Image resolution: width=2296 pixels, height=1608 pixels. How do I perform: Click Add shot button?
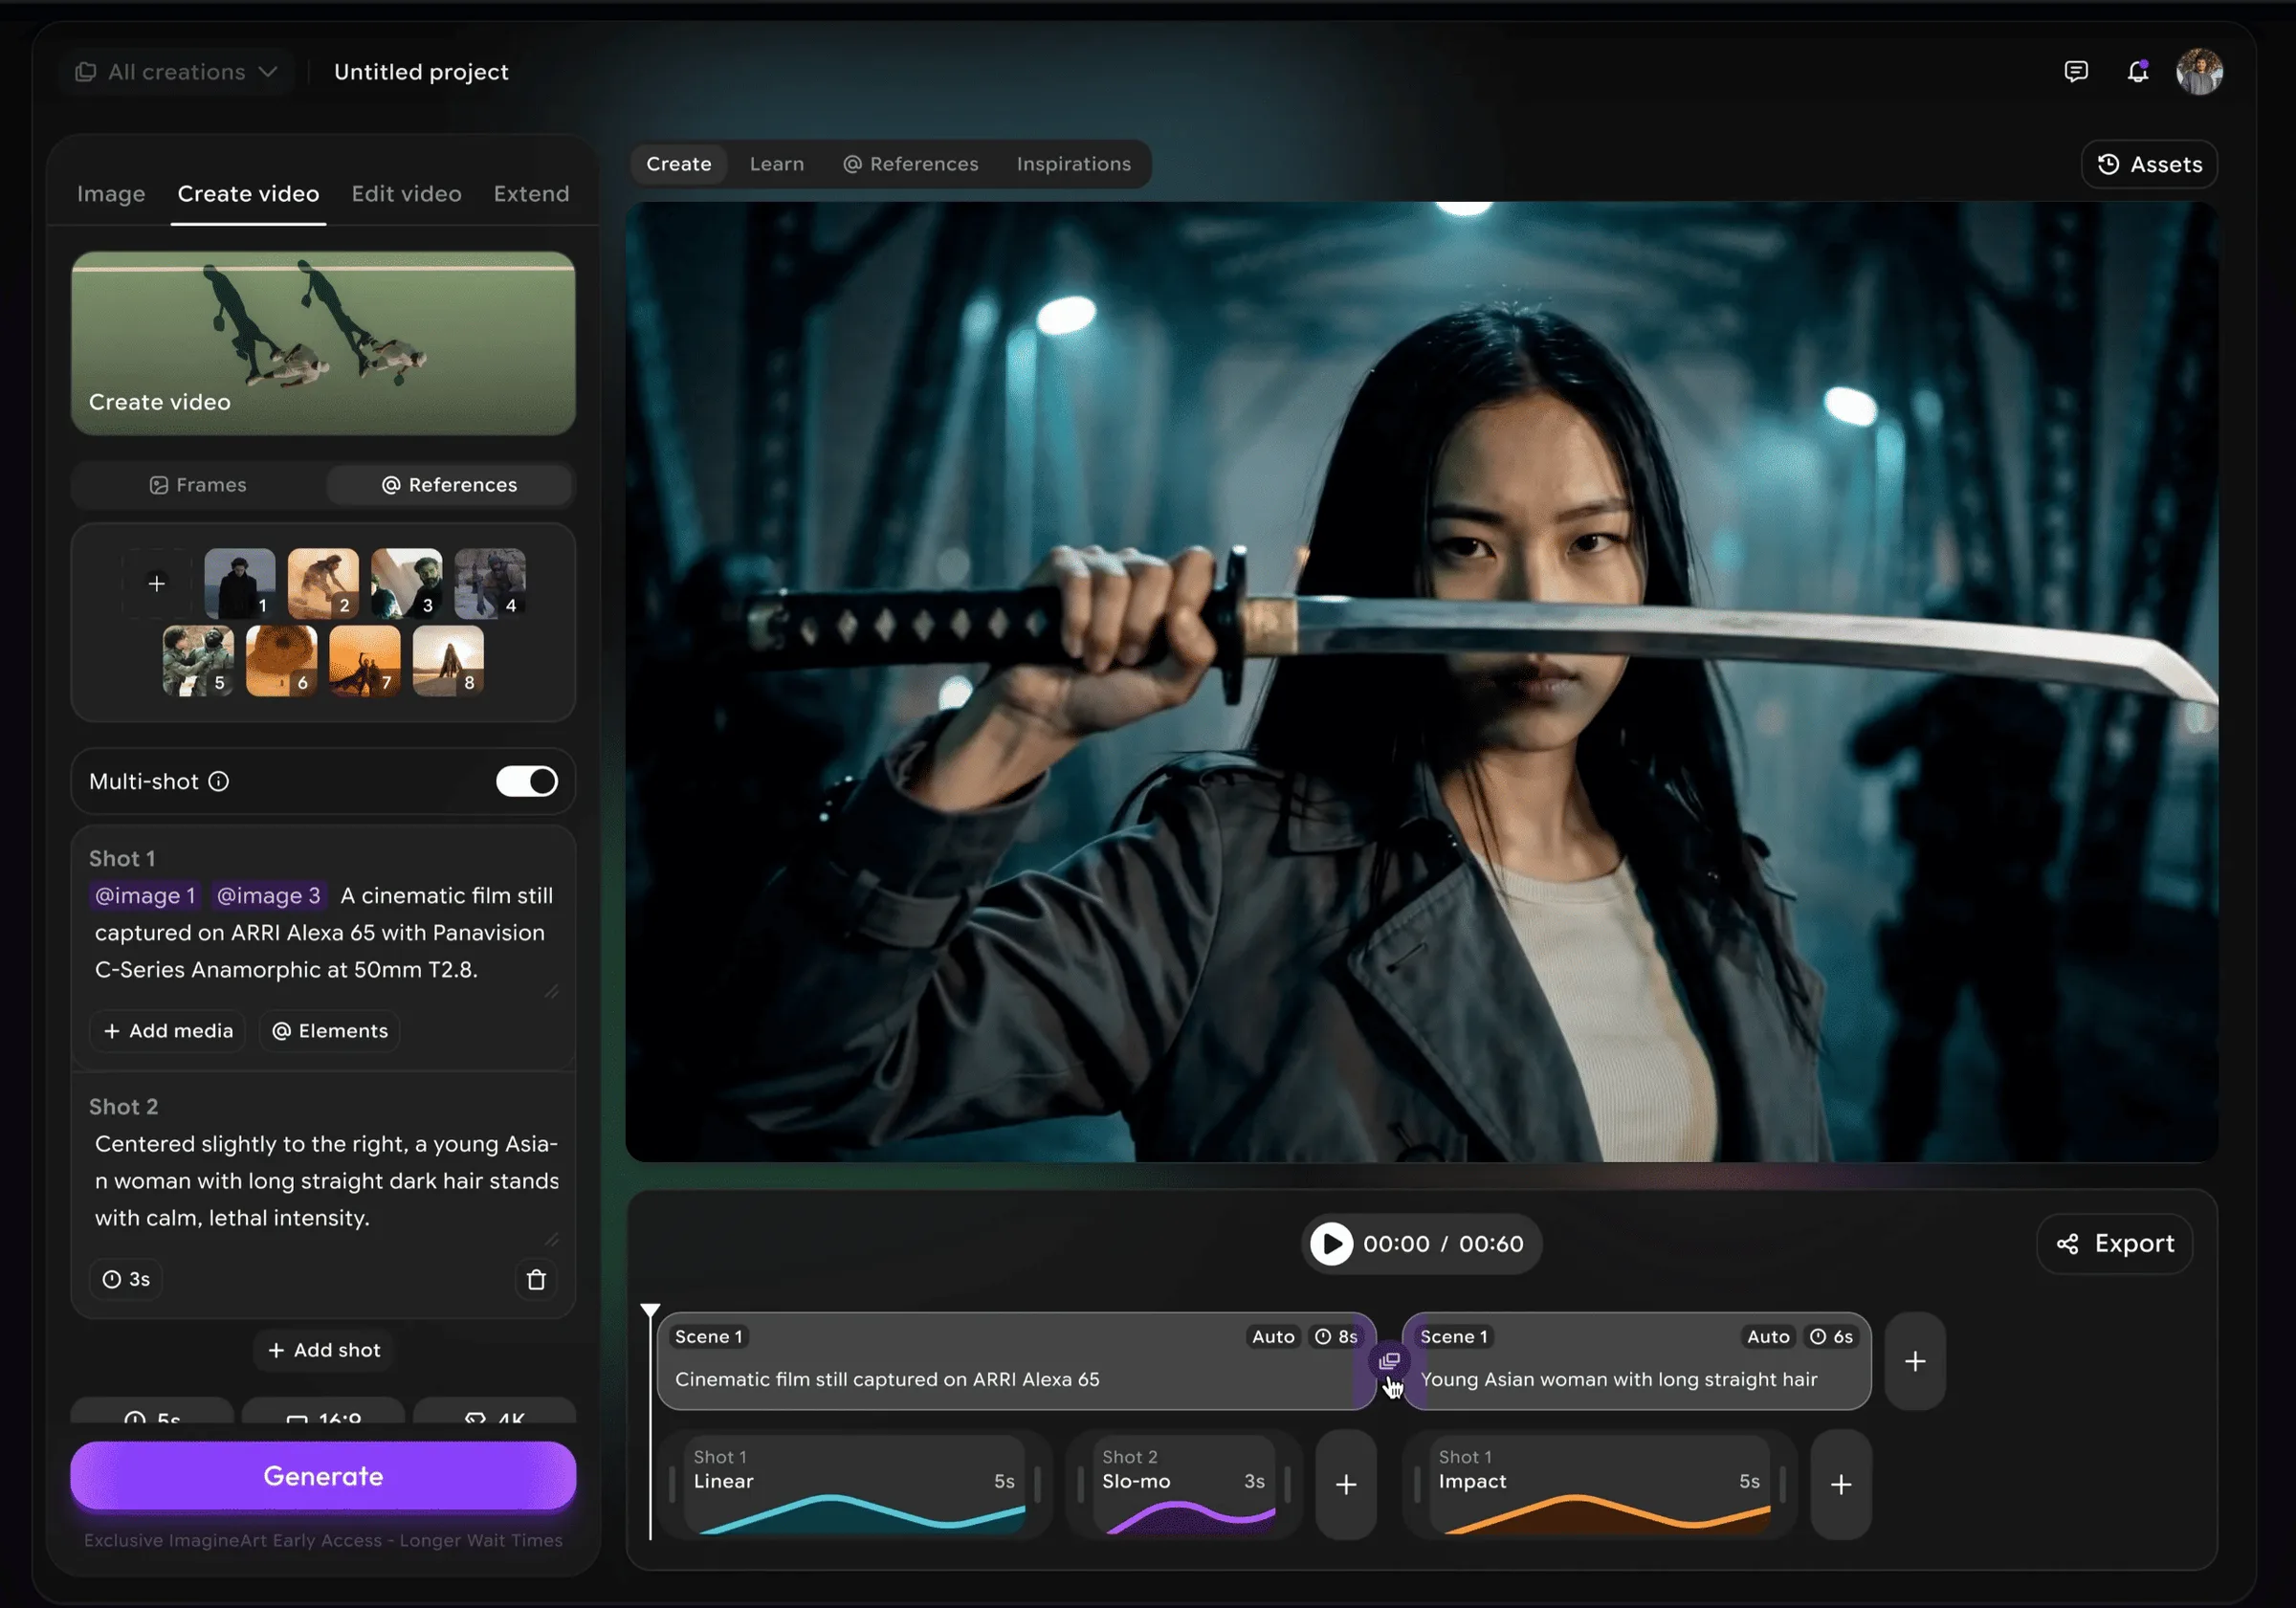pos(323,1349)
